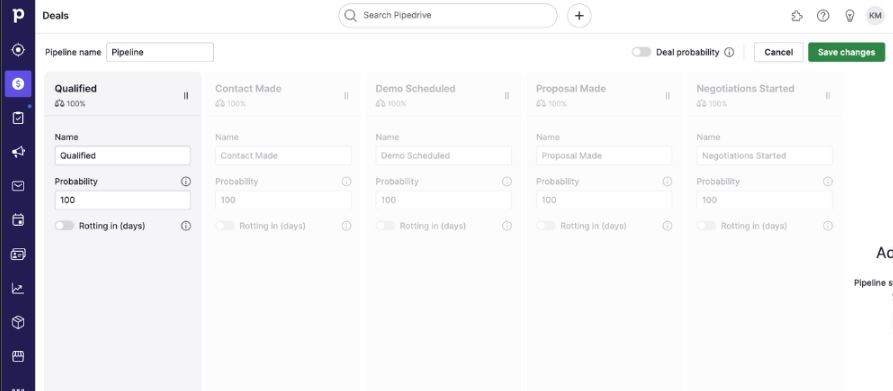
Task: Select the Proposal Made stage header
Action: pyautogui.click(x=604, y=94)
